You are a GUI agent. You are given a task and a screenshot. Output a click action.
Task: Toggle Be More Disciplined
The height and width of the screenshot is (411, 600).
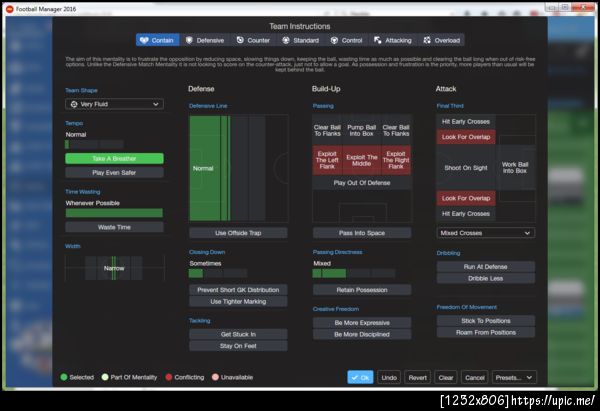(x=362, y=334)
